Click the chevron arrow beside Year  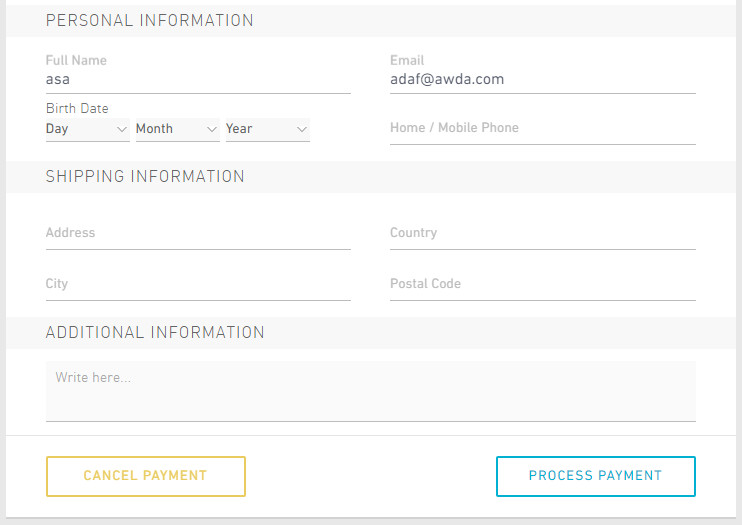pos(301,129)
